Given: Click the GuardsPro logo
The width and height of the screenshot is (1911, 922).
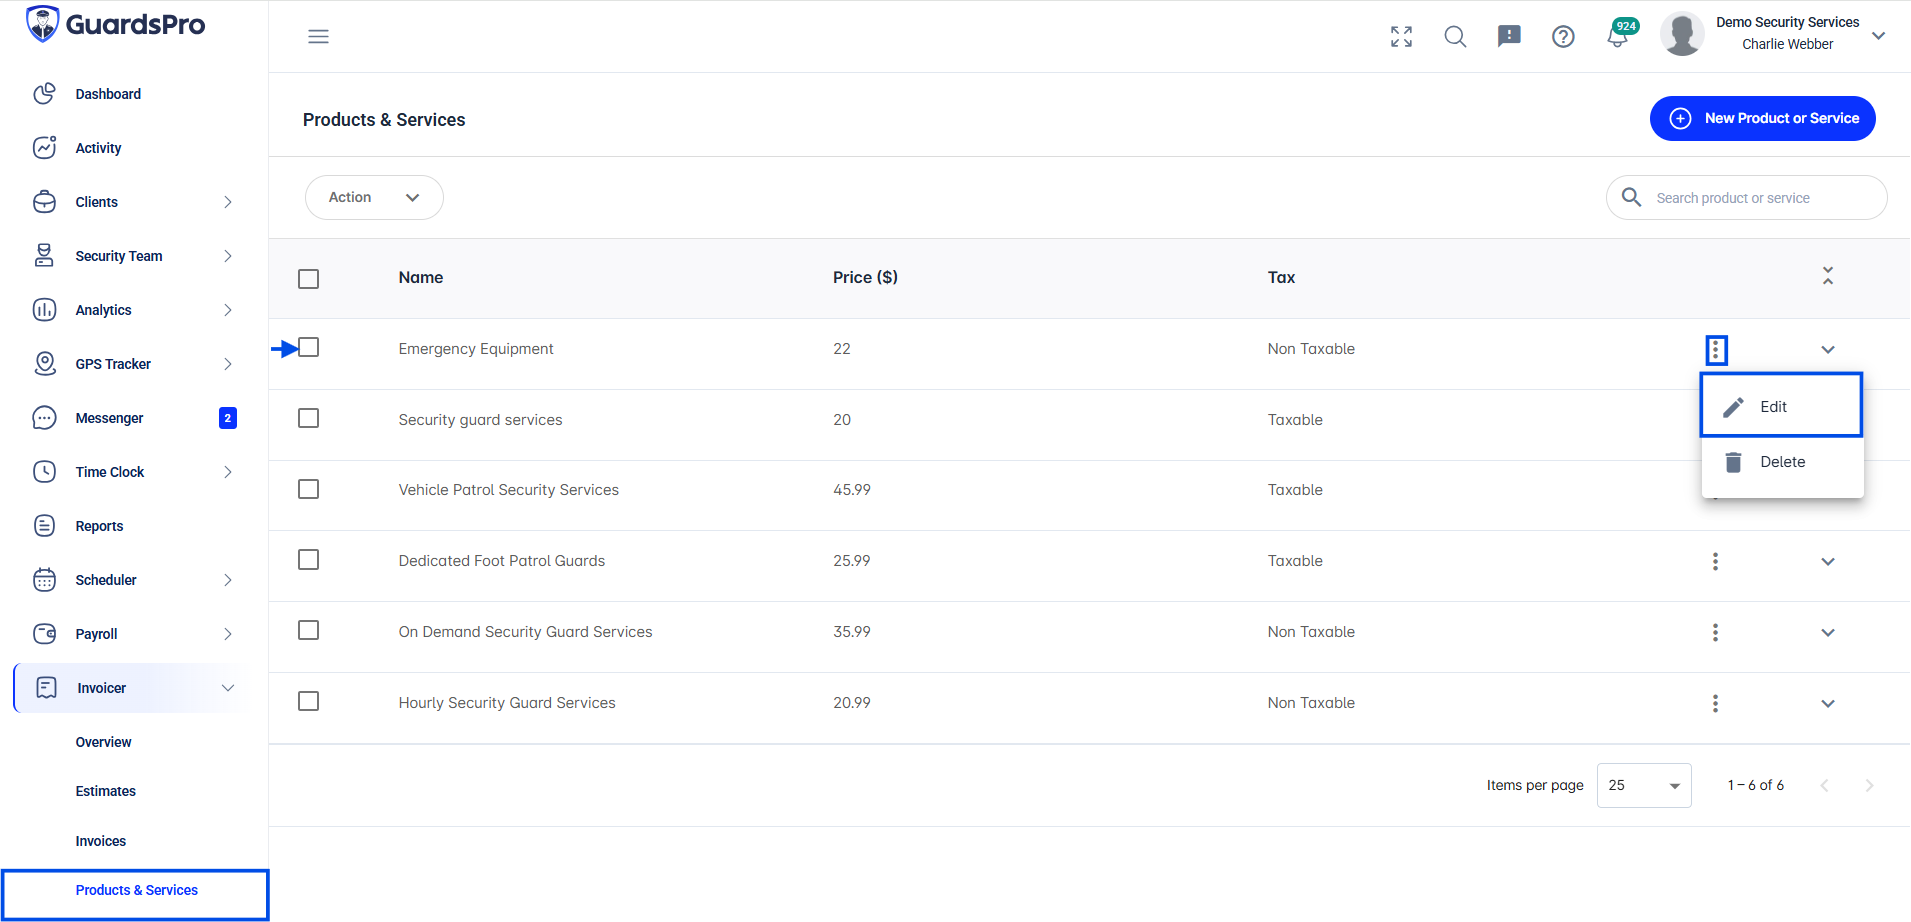Looking at the screenshot, I should click(115, 24).
